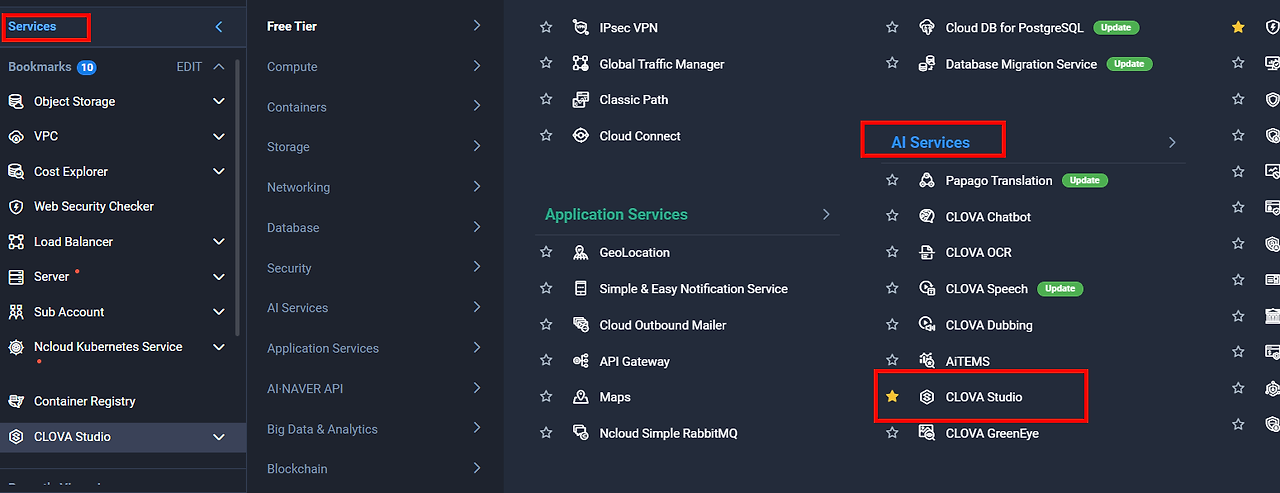Click the Ncloud Kubernetes Service icon

[16, 347]
